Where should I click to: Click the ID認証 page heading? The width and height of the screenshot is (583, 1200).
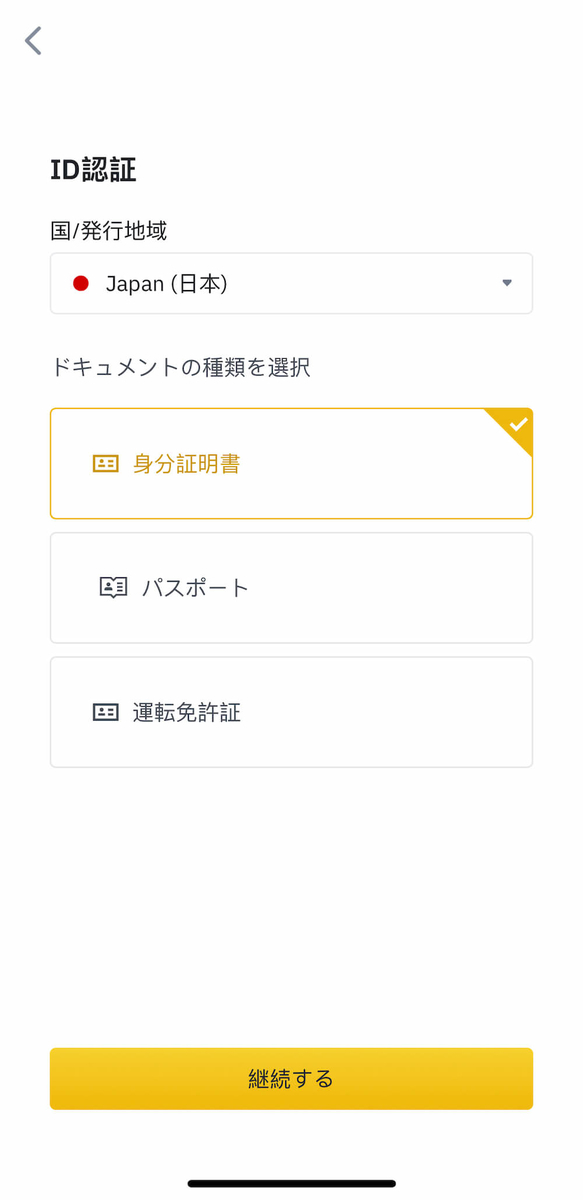[x=93, y=170]
